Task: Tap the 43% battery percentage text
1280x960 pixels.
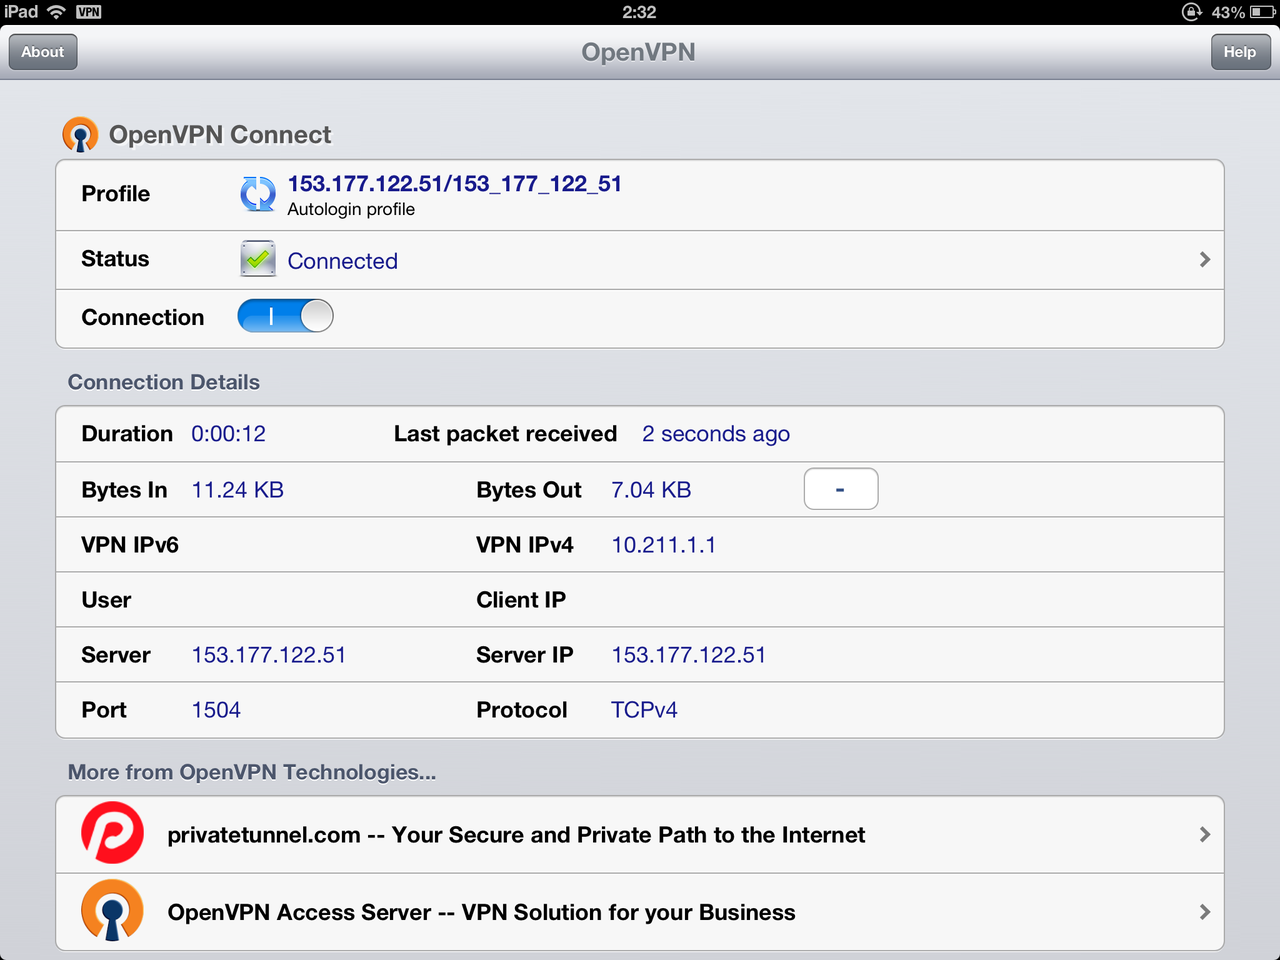Action: (1228, 12)
